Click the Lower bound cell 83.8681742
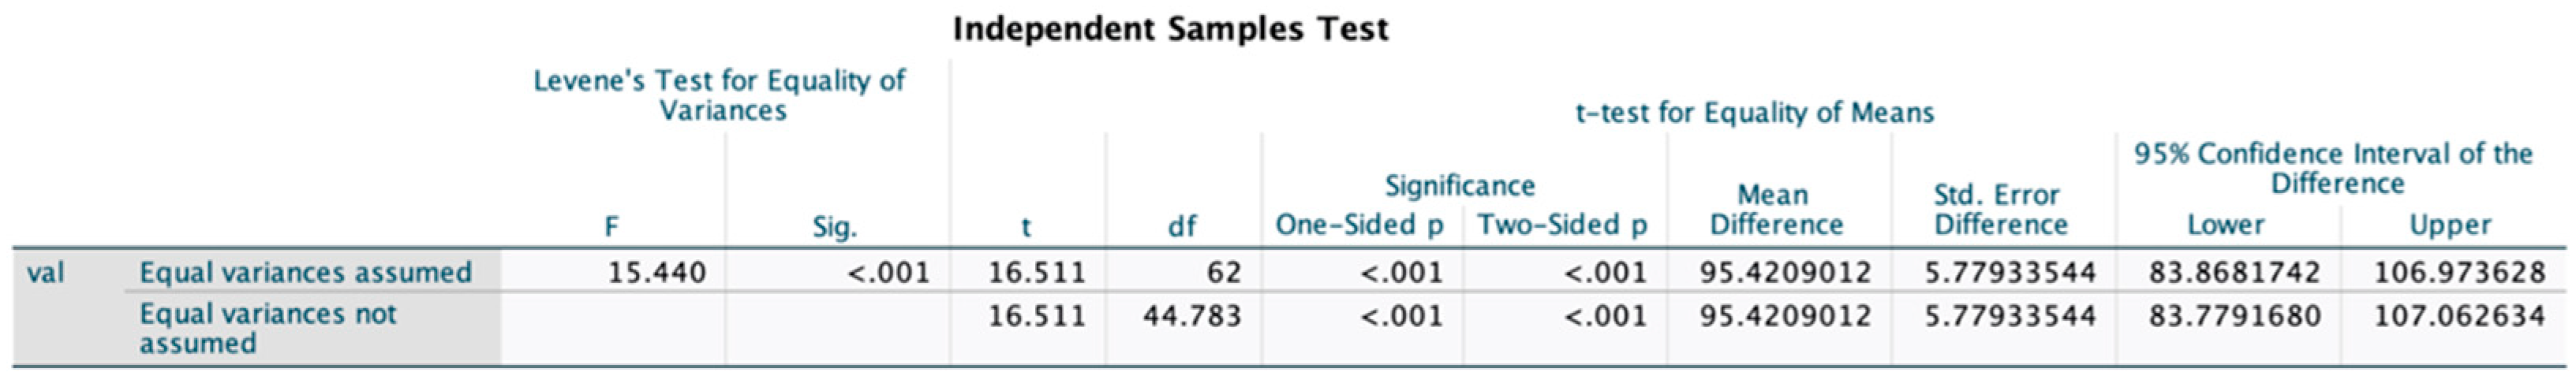Image resolution: width=2576 pixels, height=387 pixels. point(2234,272)
